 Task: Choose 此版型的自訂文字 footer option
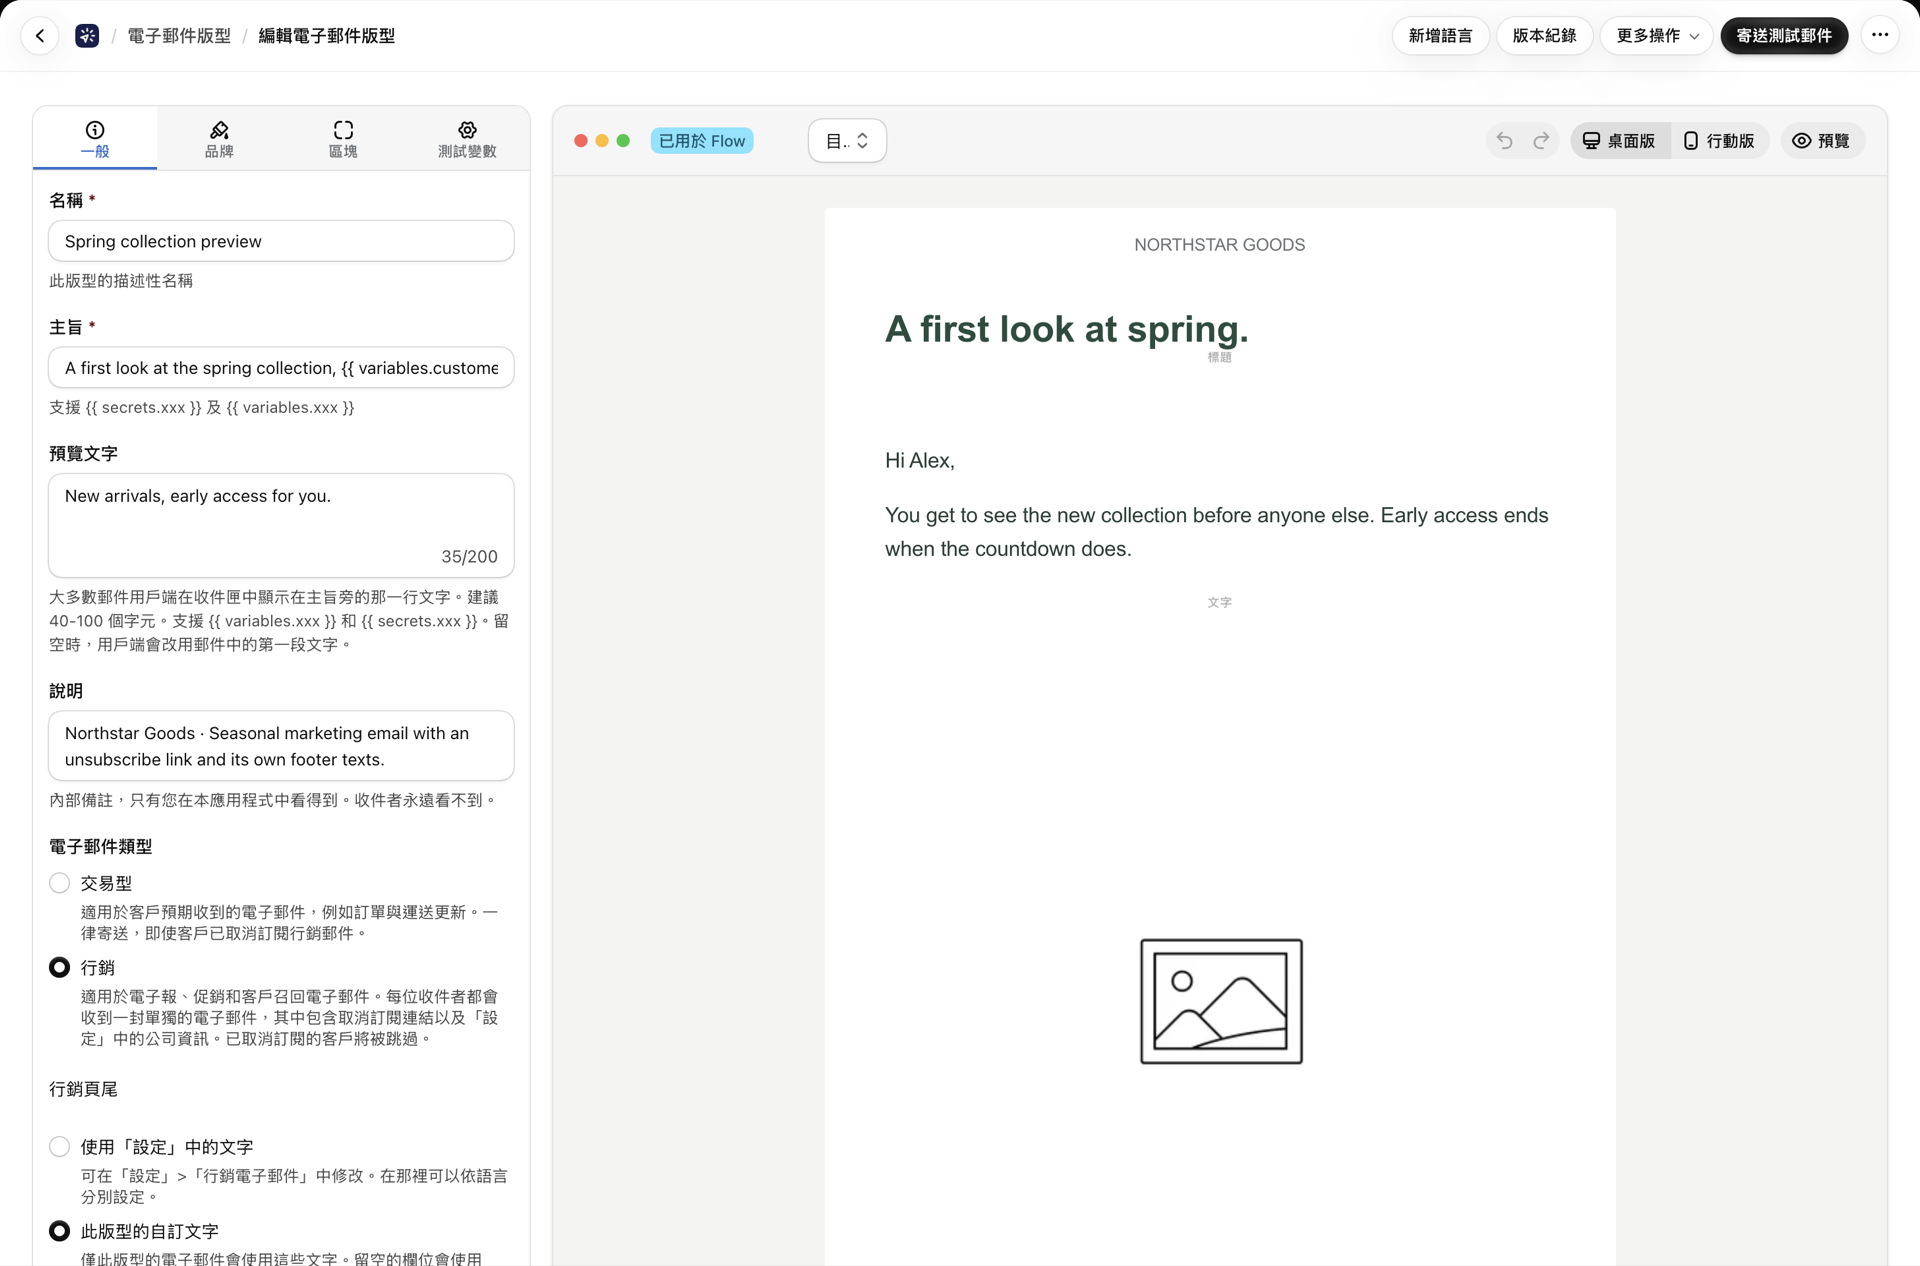click(x=60, y=1231)
